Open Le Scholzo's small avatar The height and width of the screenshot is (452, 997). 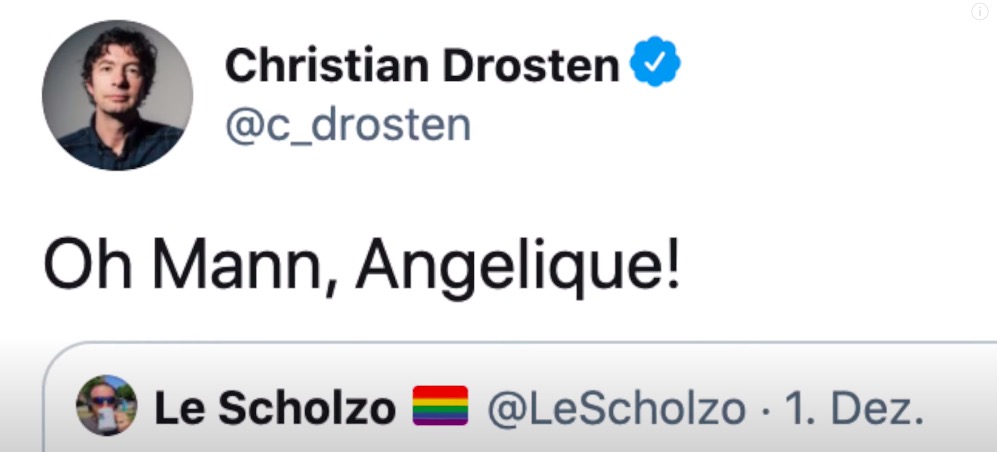[106, 405]
